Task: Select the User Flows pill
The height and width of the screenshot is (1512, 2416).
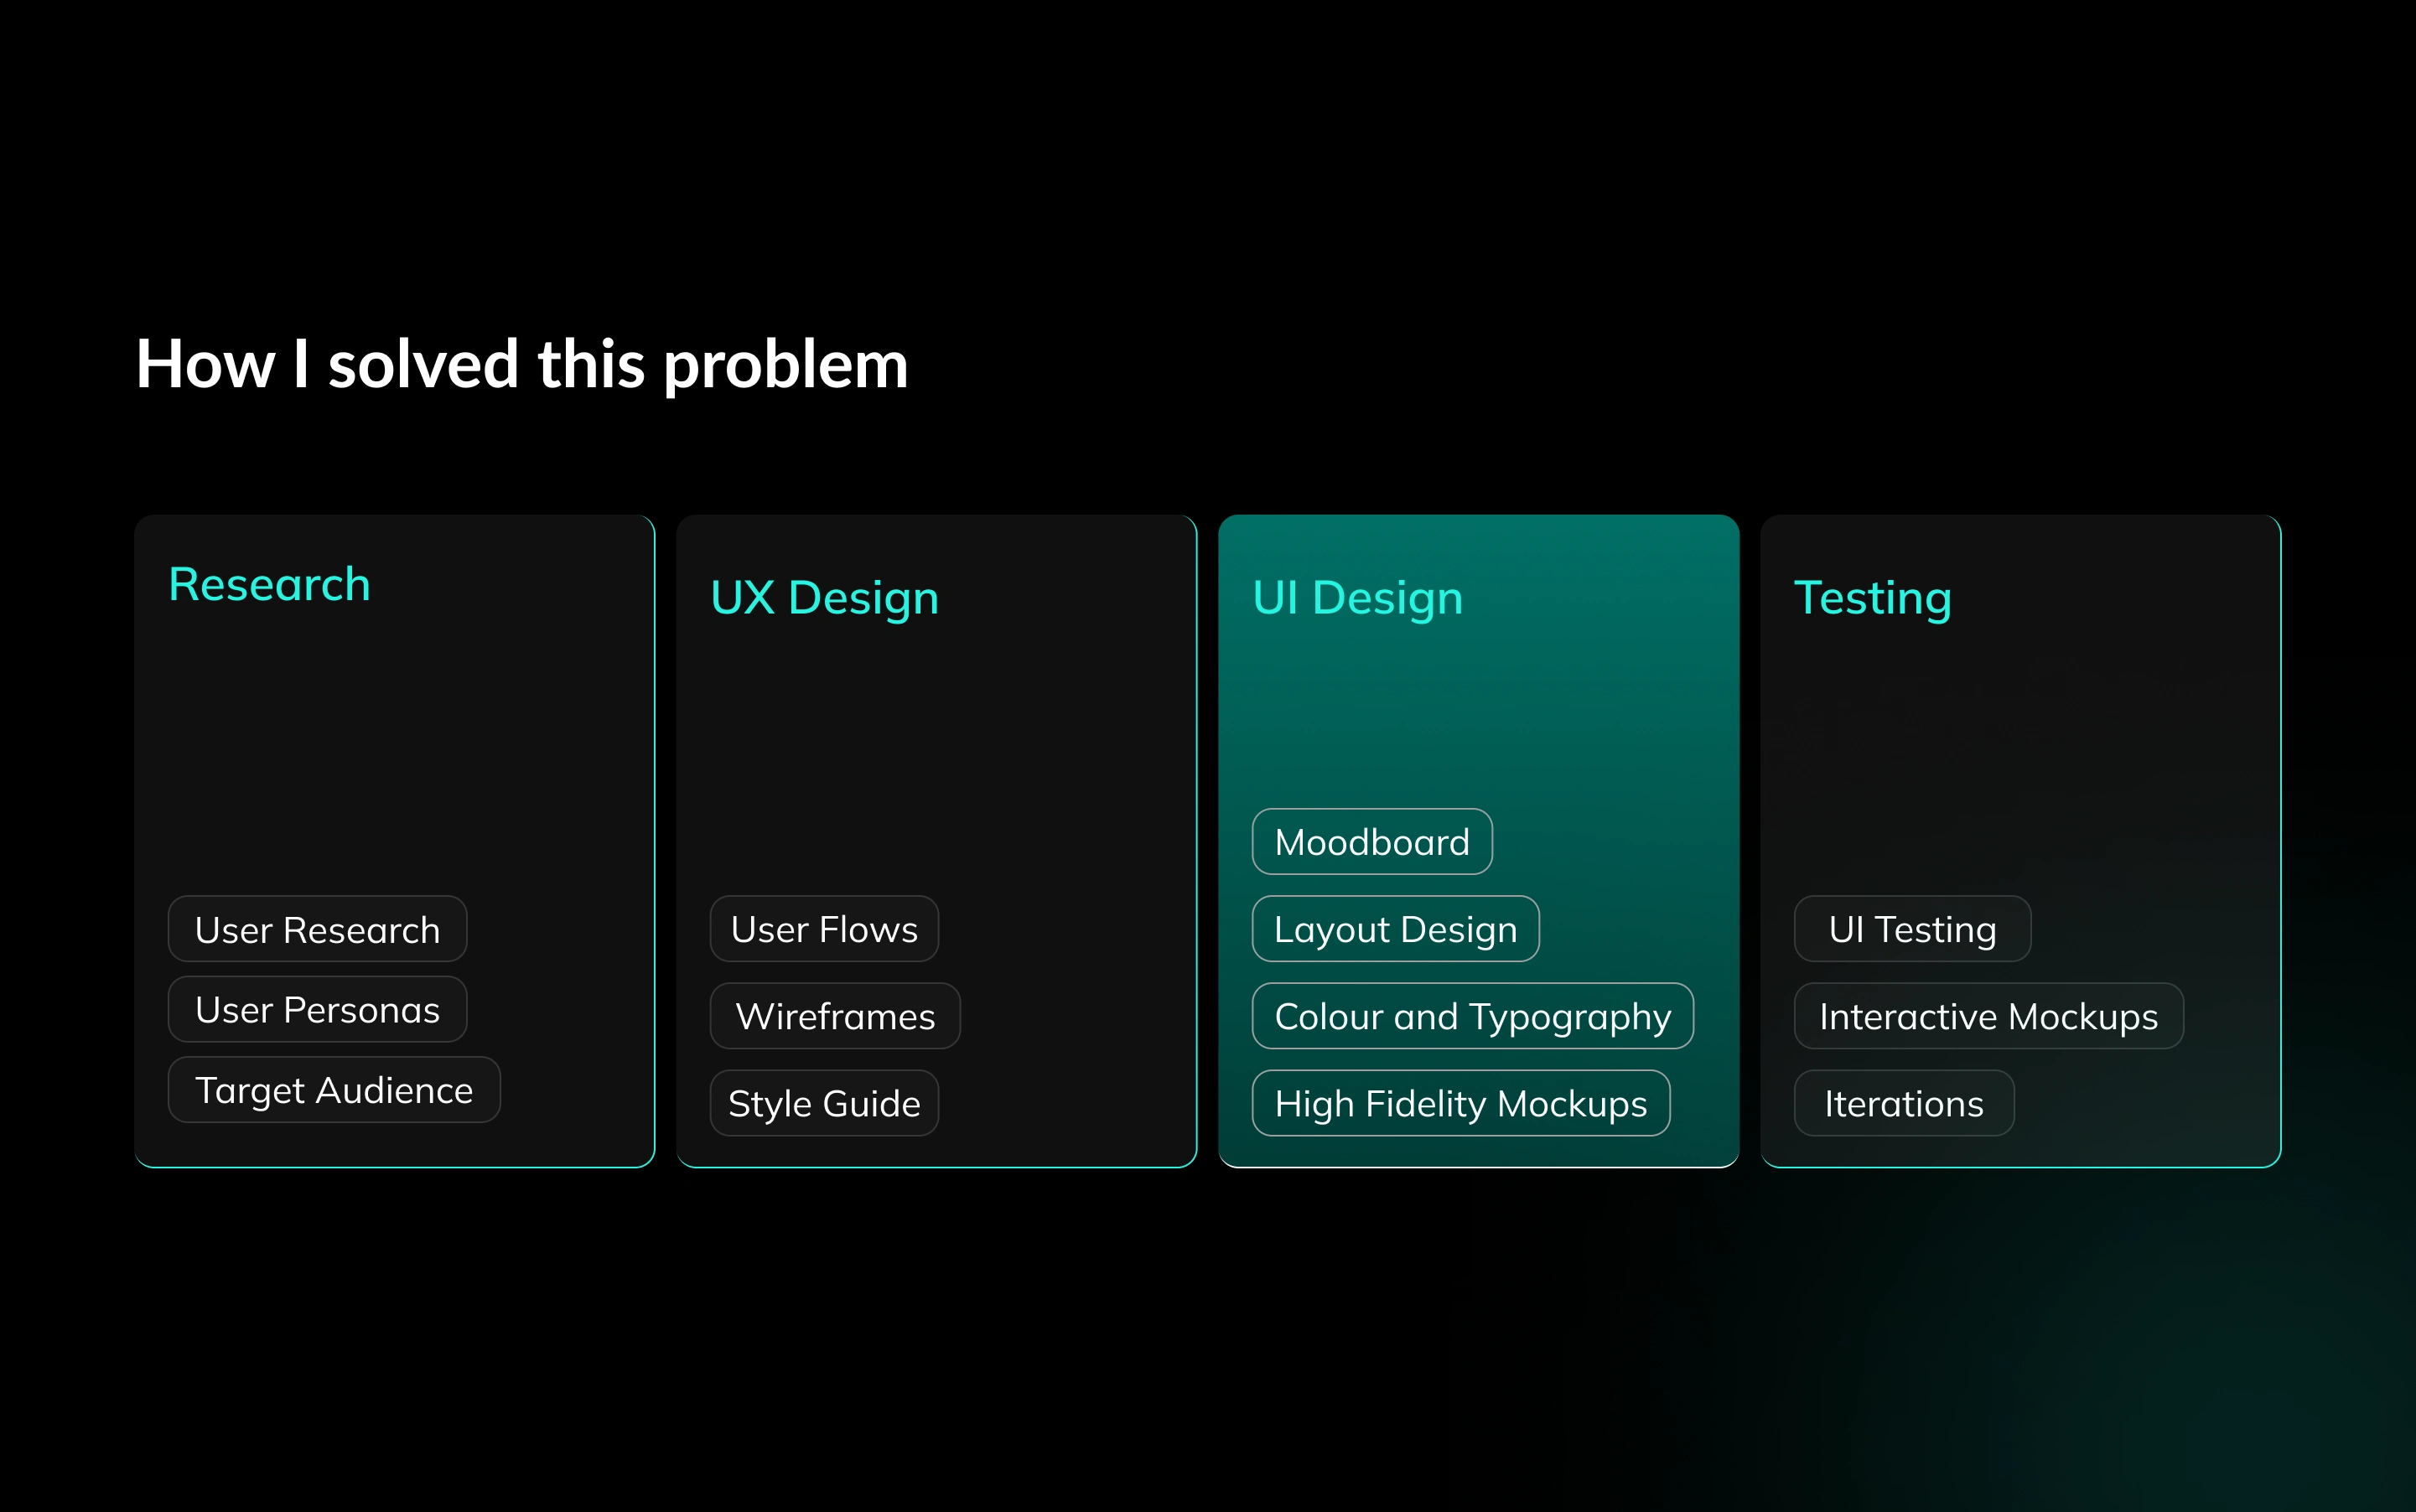Action: point(824,929)
